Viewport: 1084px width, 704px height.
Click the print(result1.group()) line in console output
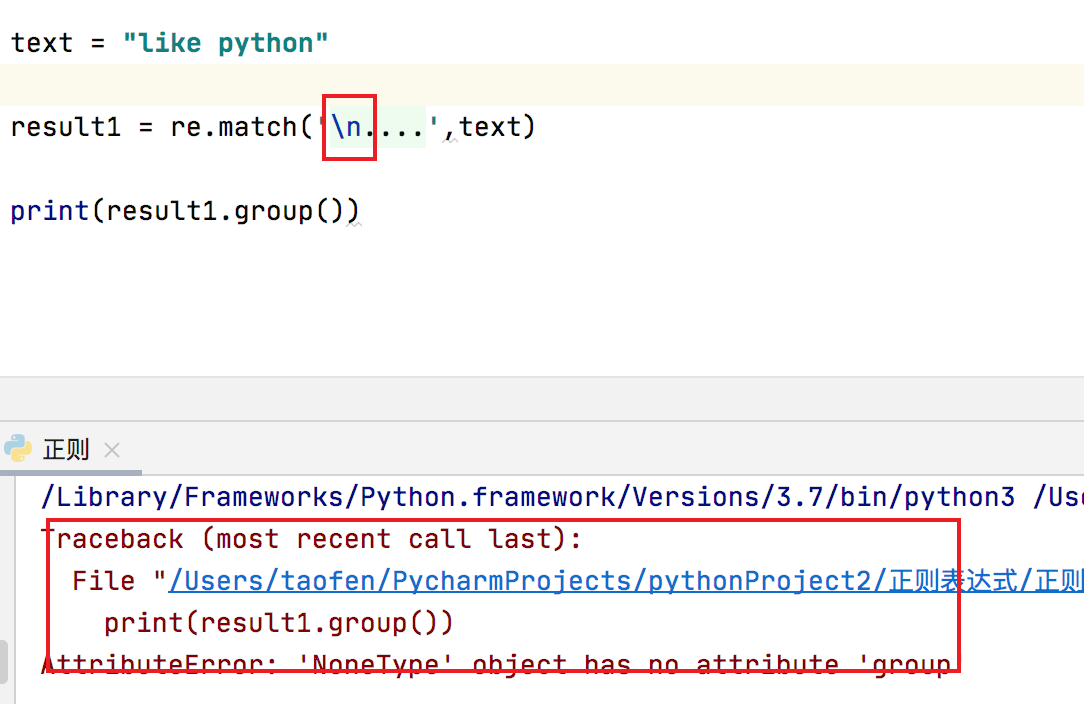tap(279, 623)
